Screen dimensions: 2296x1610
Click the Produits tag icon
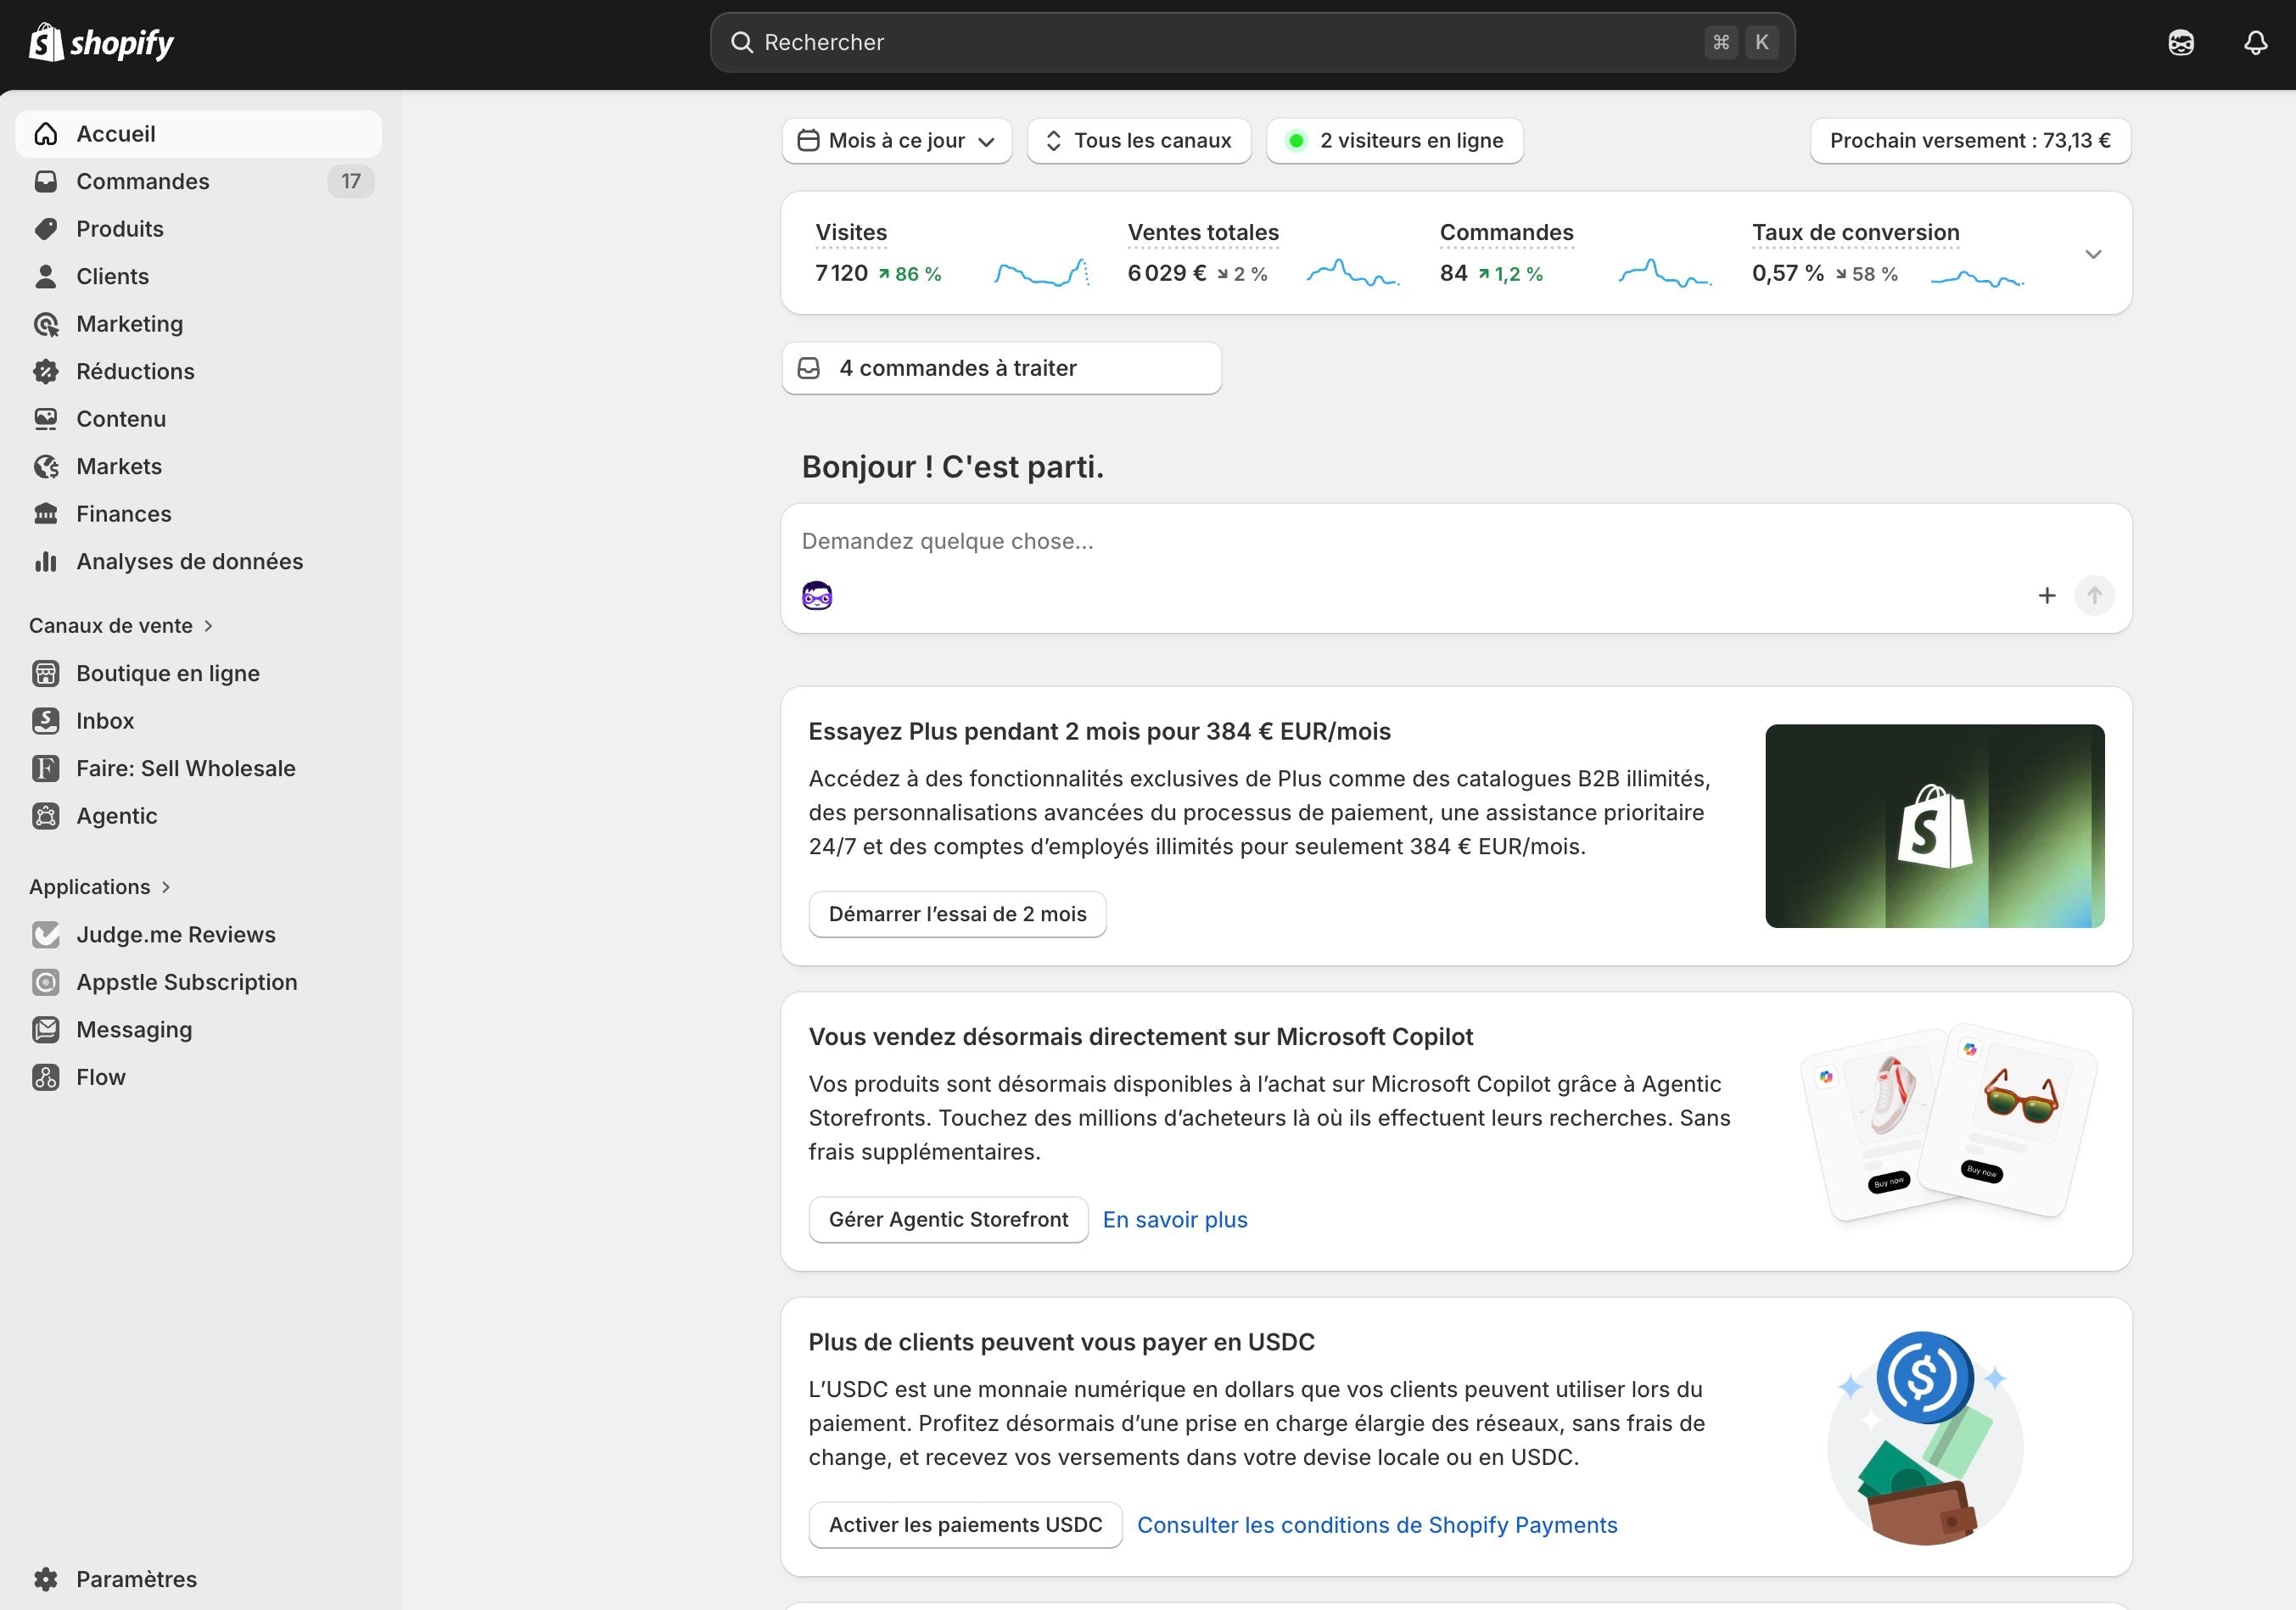coord(46,229)
